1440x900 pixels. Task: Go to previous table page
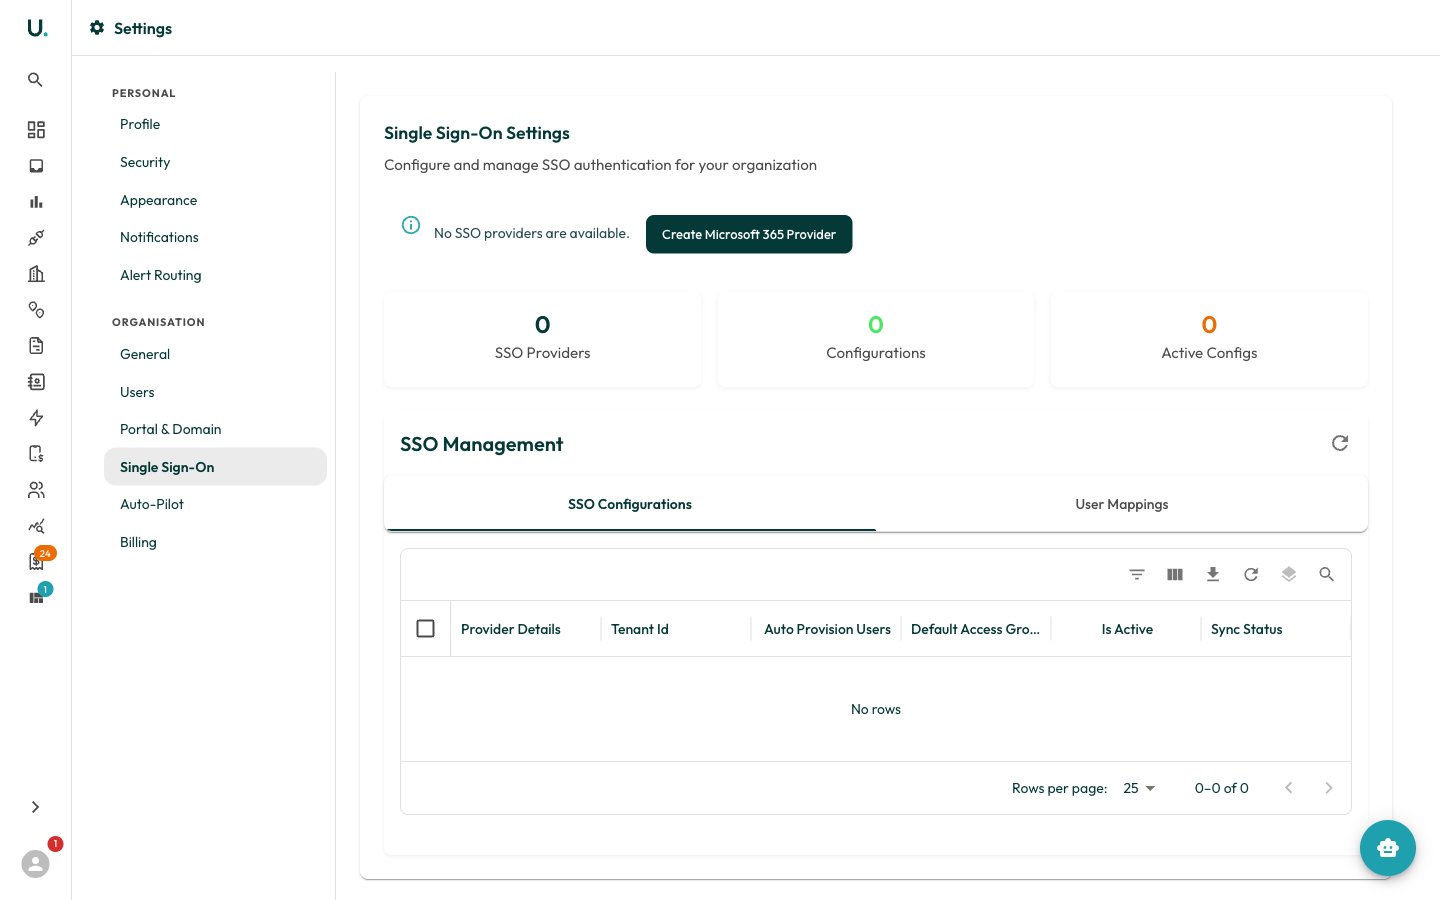[1289, 788]
